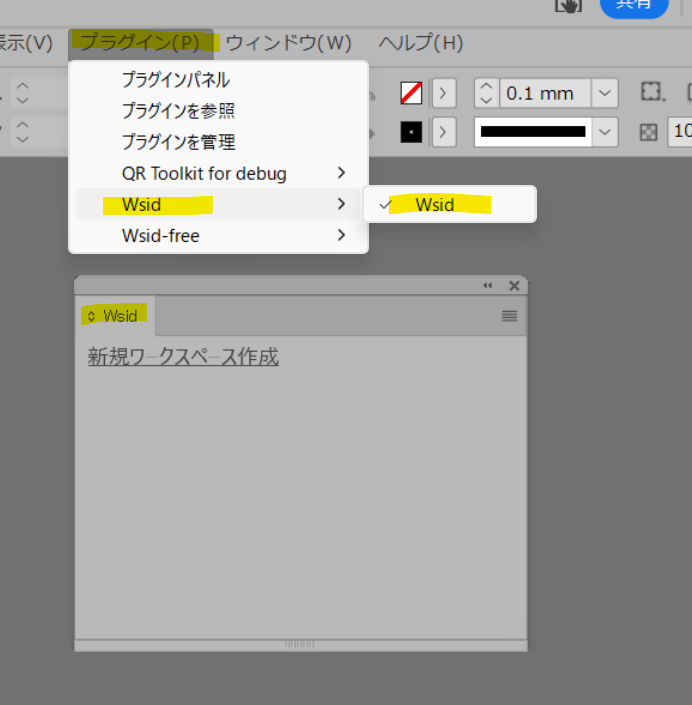Toggle the checked Wsid submenu item
692x705 pixels.
[435, 204]
